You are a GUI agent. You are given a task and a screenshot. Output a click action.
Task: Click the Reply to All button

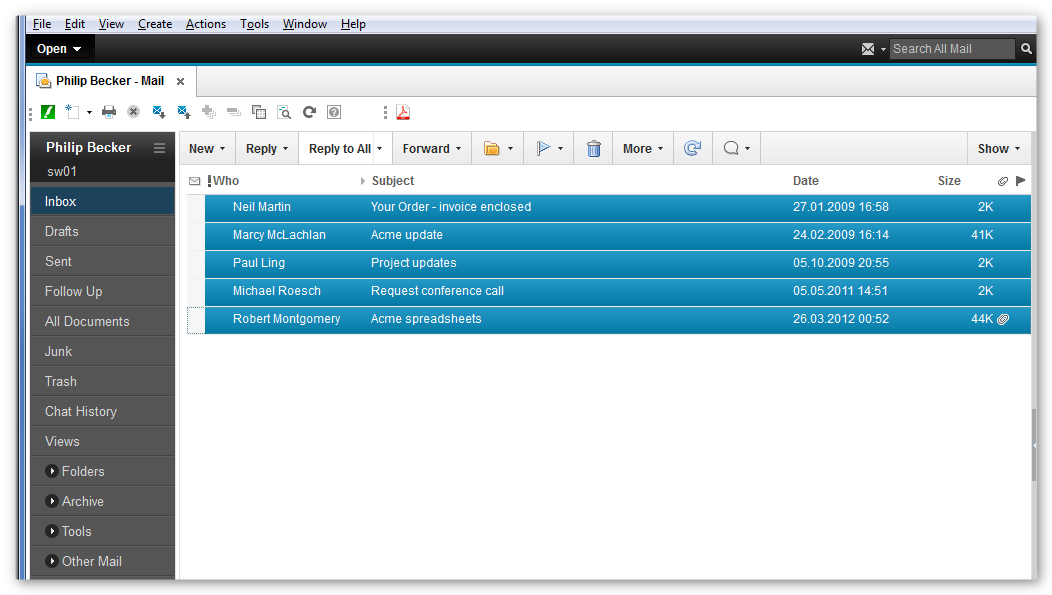click(x=338, y=147)
